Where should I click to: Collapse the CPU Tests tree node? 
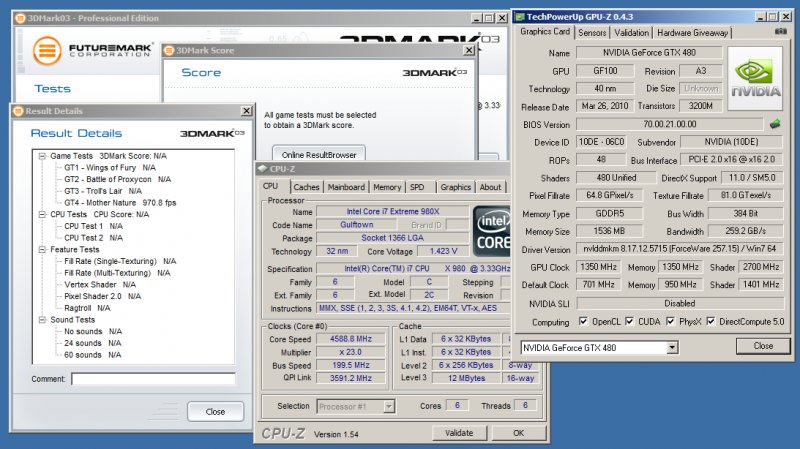coord(42,214)
